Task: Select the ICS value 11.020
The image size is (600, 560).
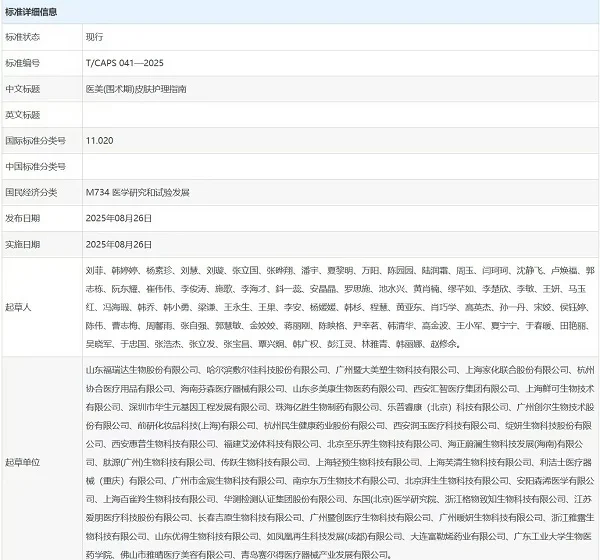Action: click(98, 140)
